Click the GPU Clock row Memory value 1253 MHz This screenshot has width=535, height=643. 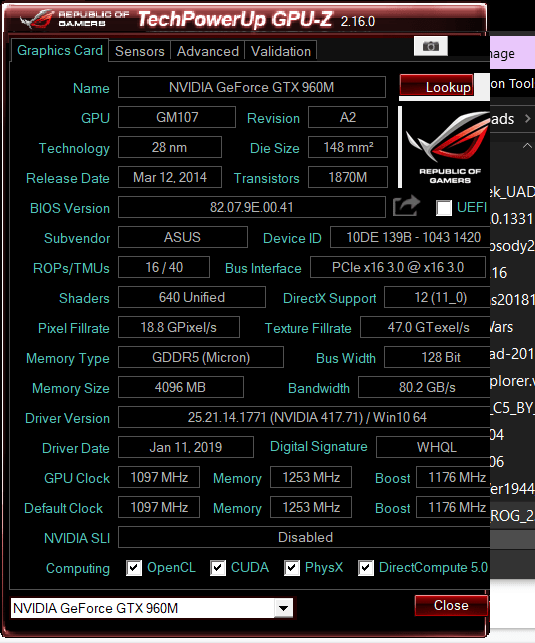[x=311, y=477]
